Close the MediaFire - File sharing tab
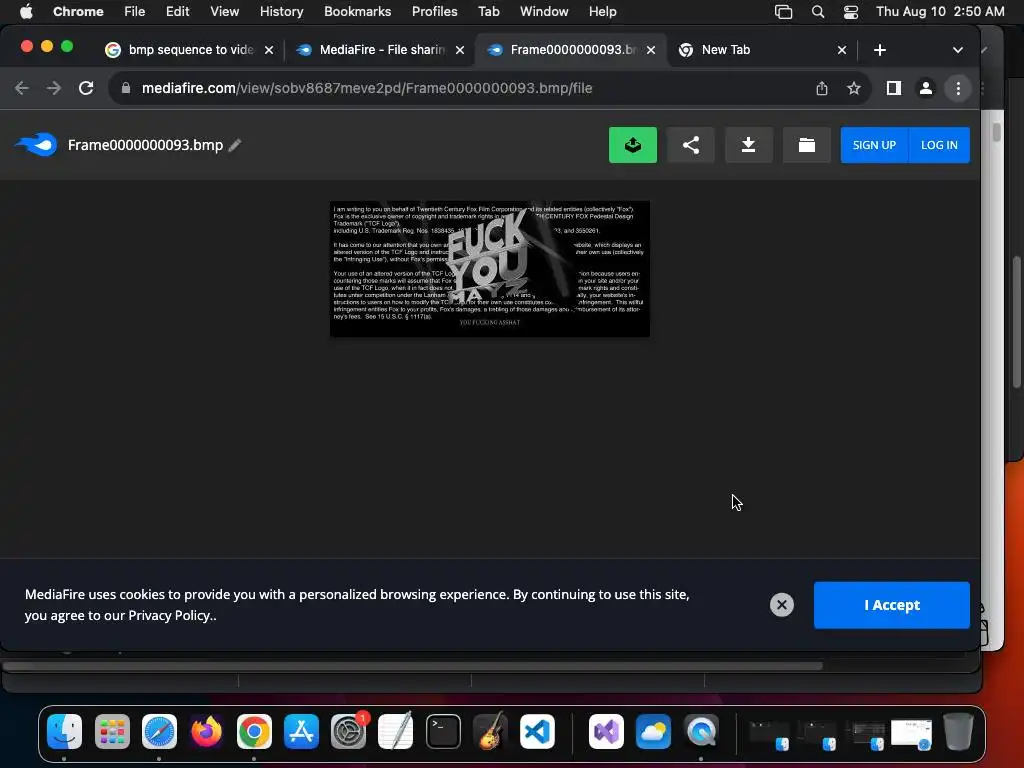 coord(460,50)
